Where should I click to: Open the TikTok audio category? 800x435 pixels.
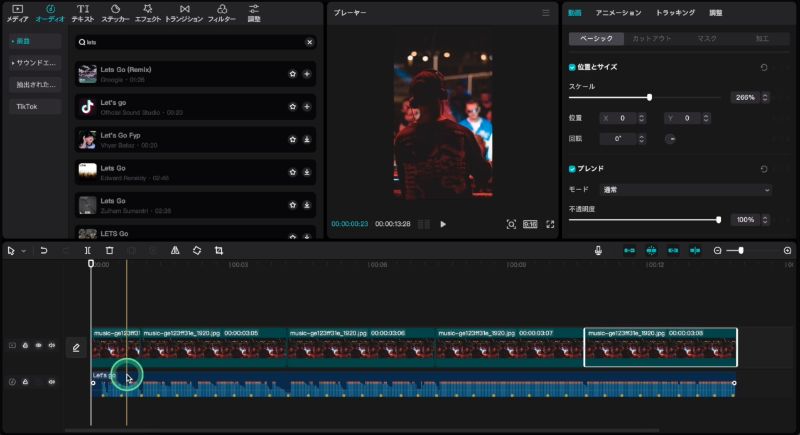click(x=35, y=107)
